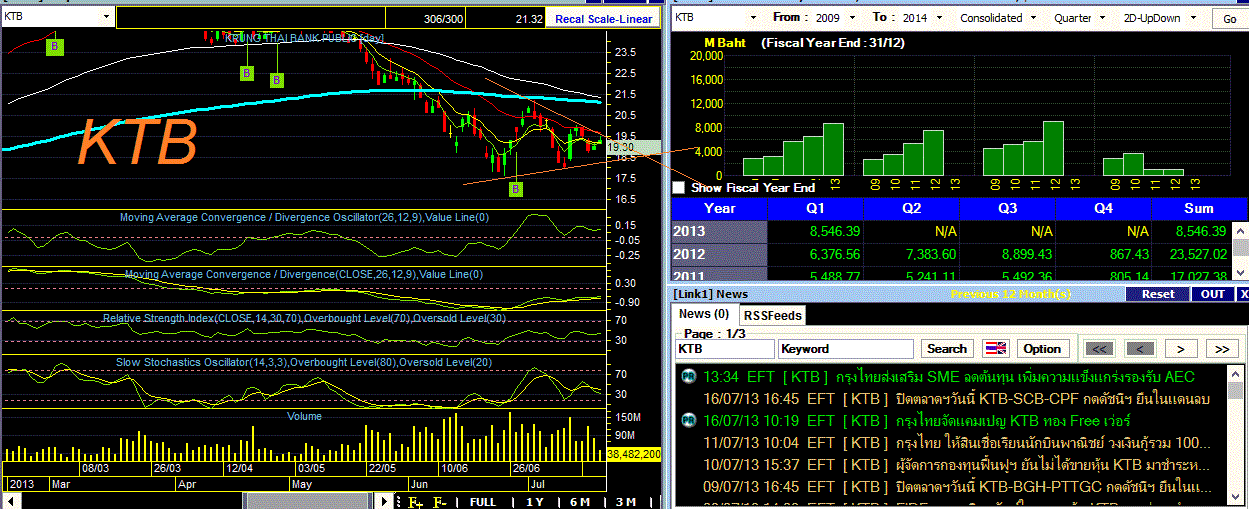This screenshot has width=1250, height=509.
Task: Toggle news language with the flag icon
Action: click(997, 348)
